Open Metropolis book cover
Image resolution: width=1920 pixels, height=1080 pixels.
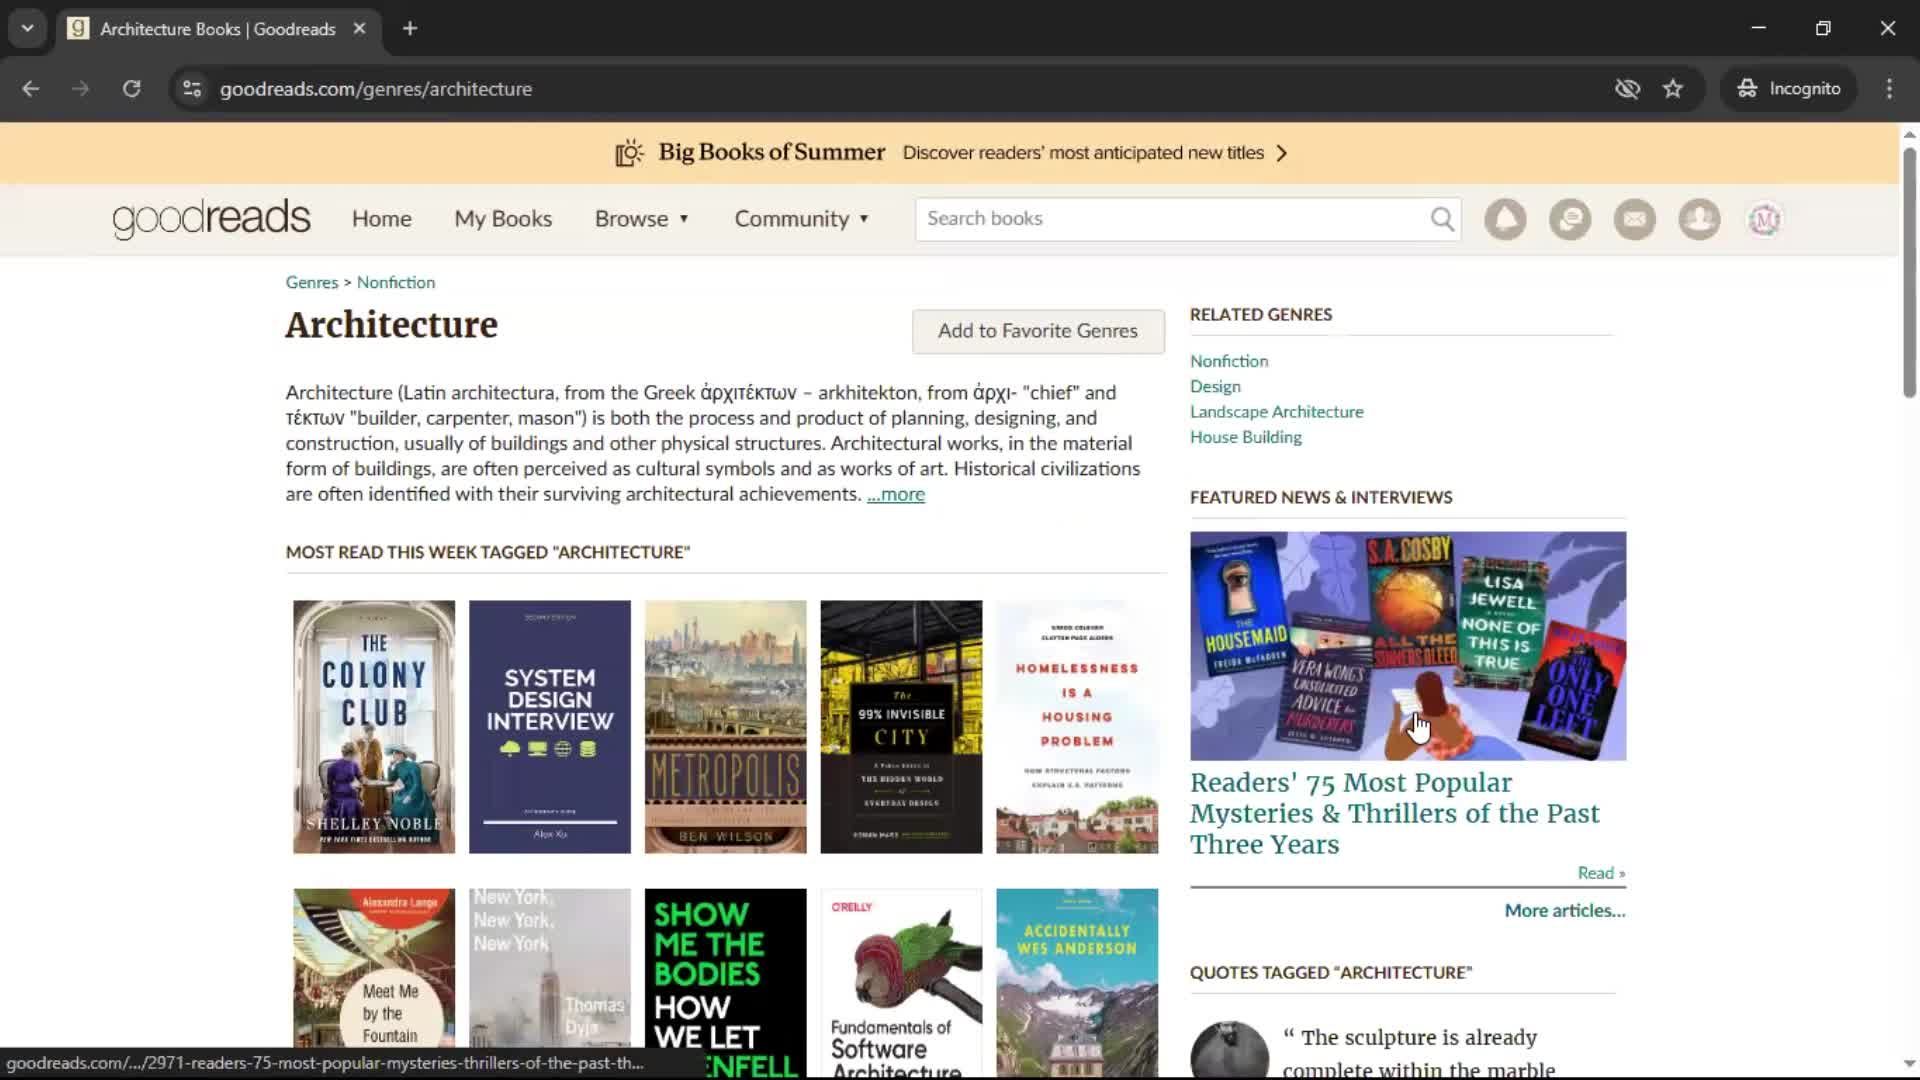point(726,727)
